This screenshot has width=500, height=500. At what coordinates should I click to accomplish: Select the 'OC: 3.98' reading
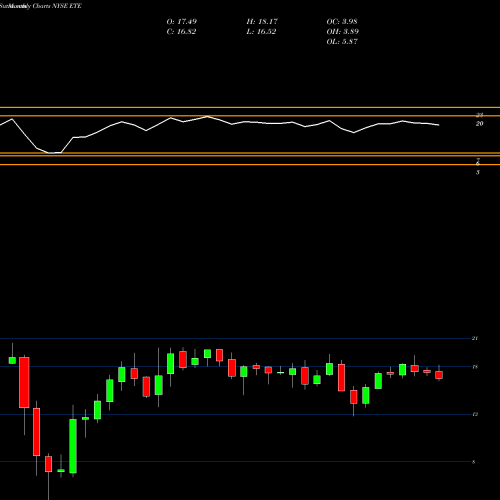point(342,22)
